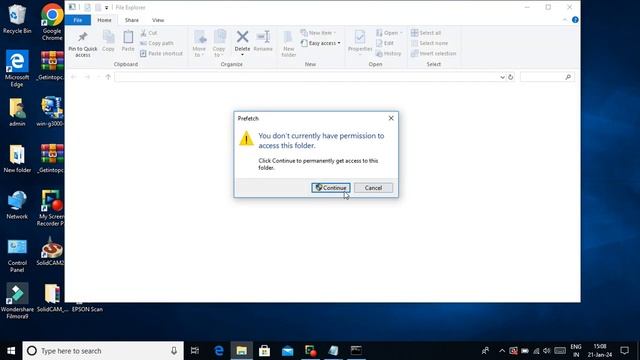The width and height of the screenshot is (640, 360).
Task: Click the volume icon in system tray
Action: 547,351
